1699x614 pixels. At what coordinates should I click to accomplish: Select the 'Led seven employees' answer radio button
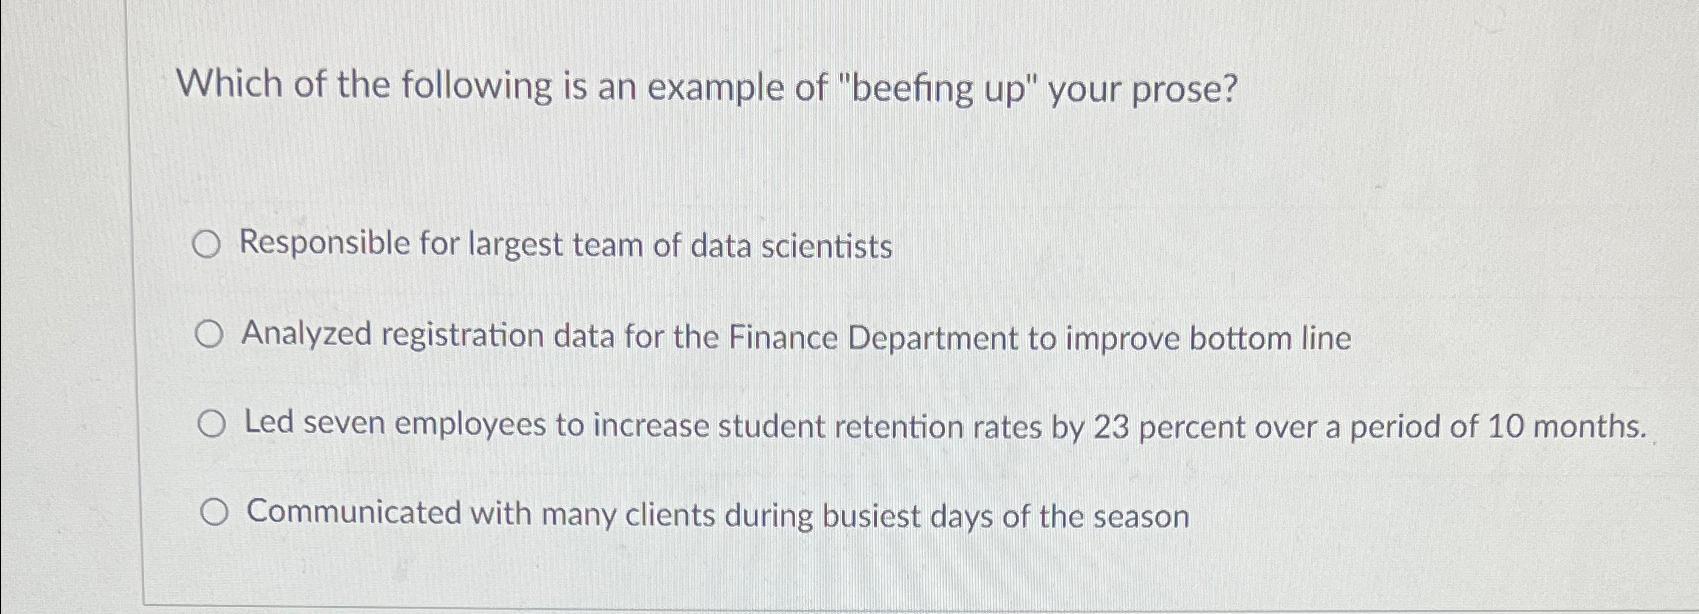tap(212, 425)
